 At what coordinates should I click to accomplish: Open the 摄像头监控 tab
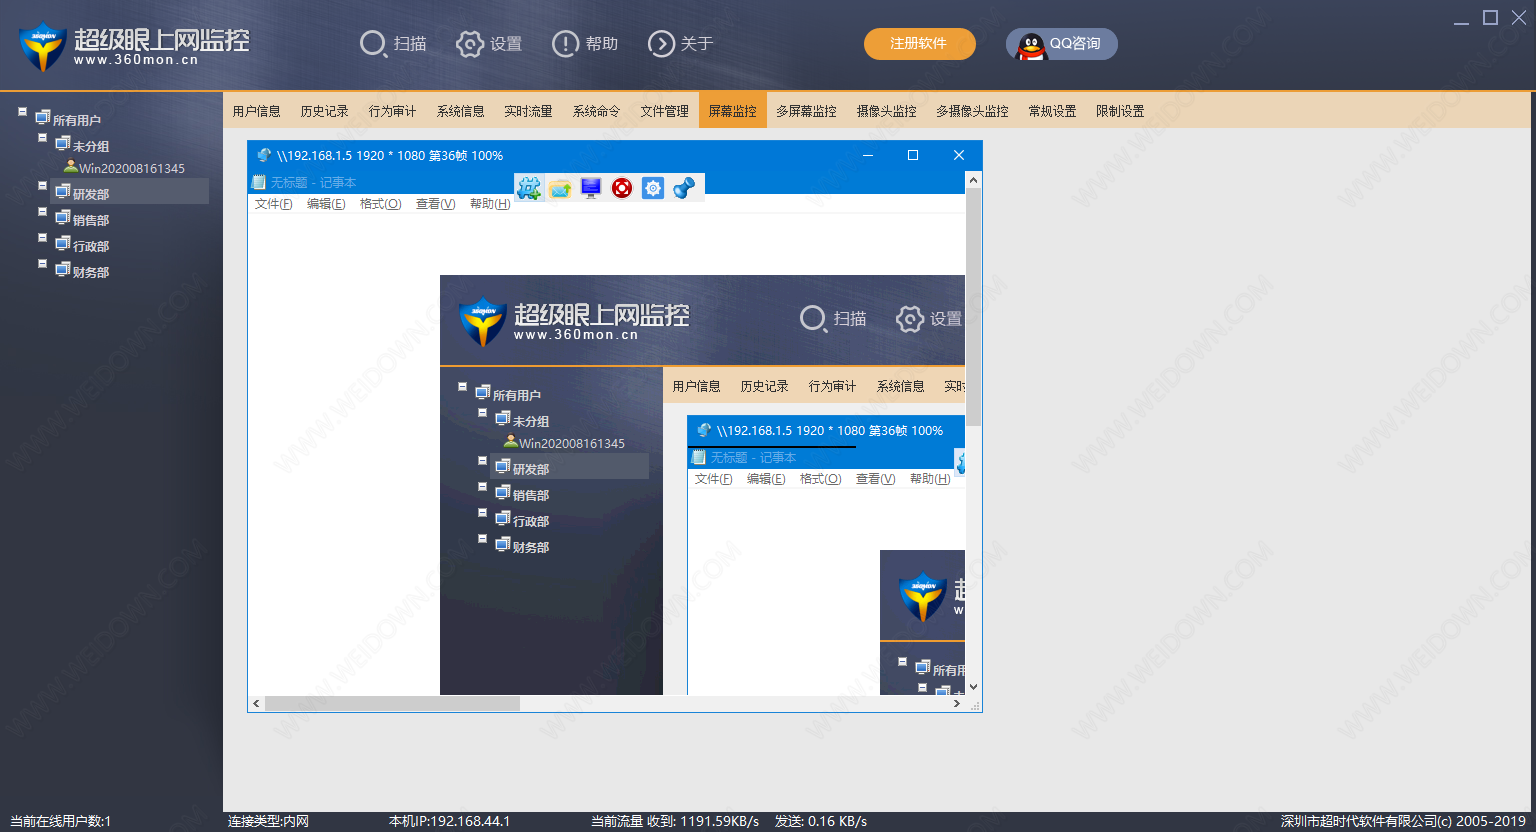887,111
